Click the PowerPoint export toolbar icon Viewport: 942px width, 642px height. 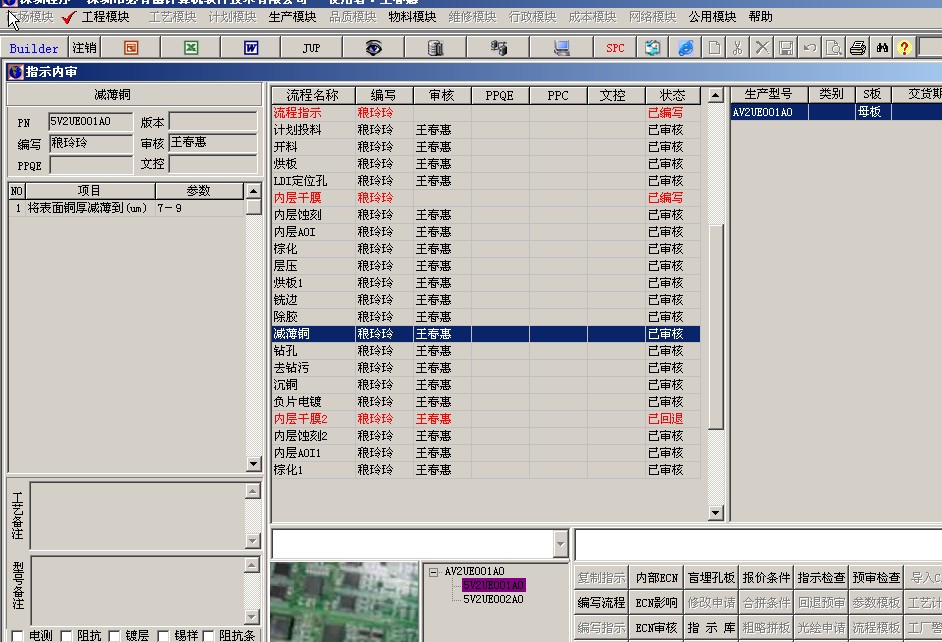coord(131,47)
